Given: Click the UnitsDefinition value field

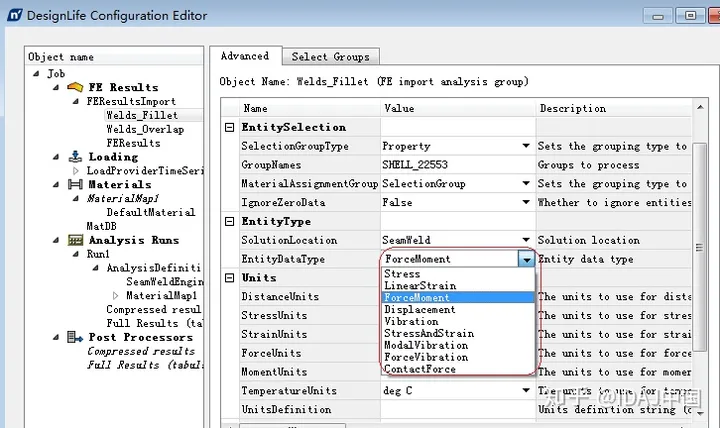Looking at the screenshot, I should point(458,409).
